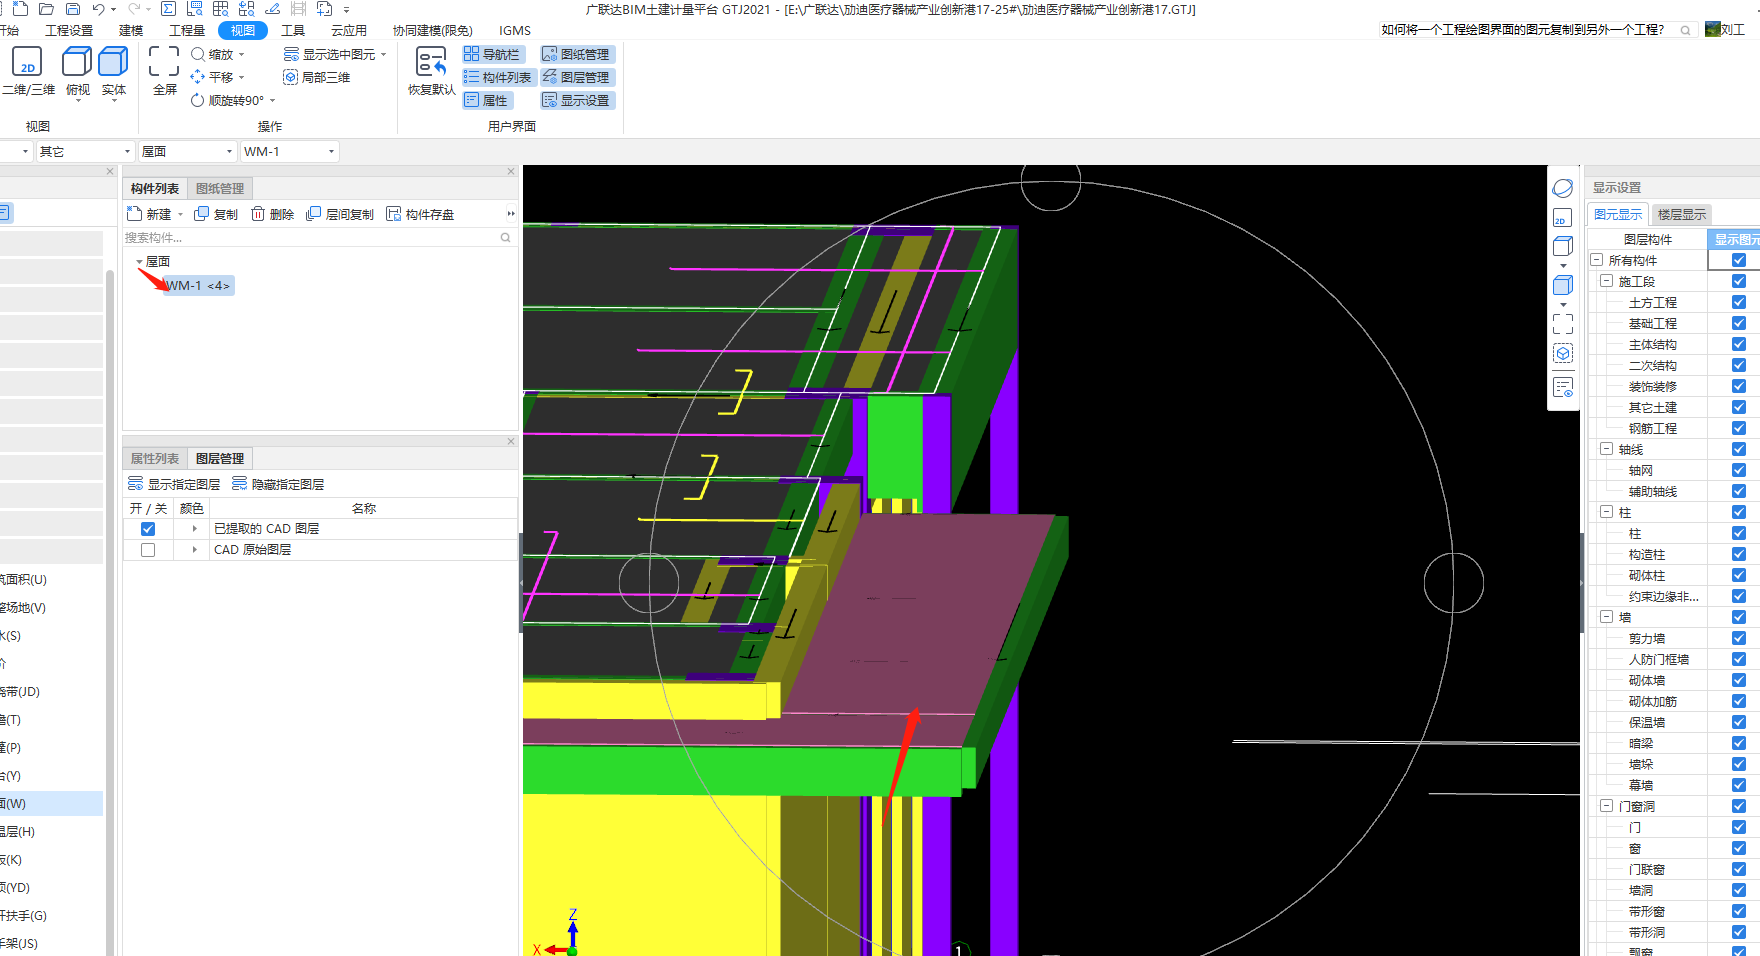Open the IGMS ribbon tab
Screen dimensions: 1760x956
[x=515, y=30]
